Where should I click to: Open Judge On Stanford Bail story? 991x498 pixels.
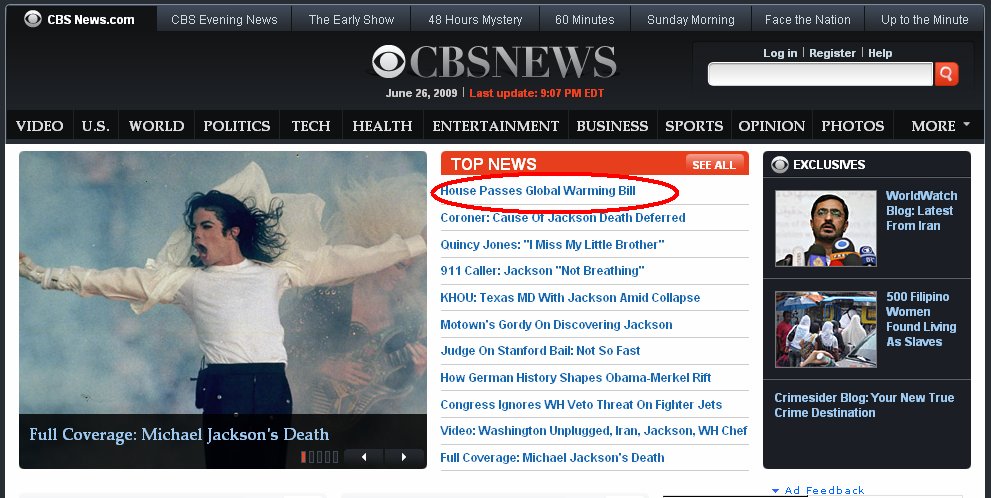coord(540,351)
